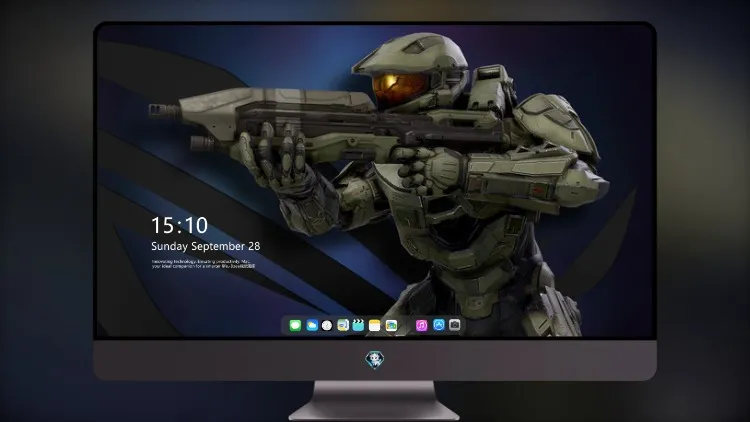
Task: Launch the pink iTunes music app
Action: [x=421, y=326]
